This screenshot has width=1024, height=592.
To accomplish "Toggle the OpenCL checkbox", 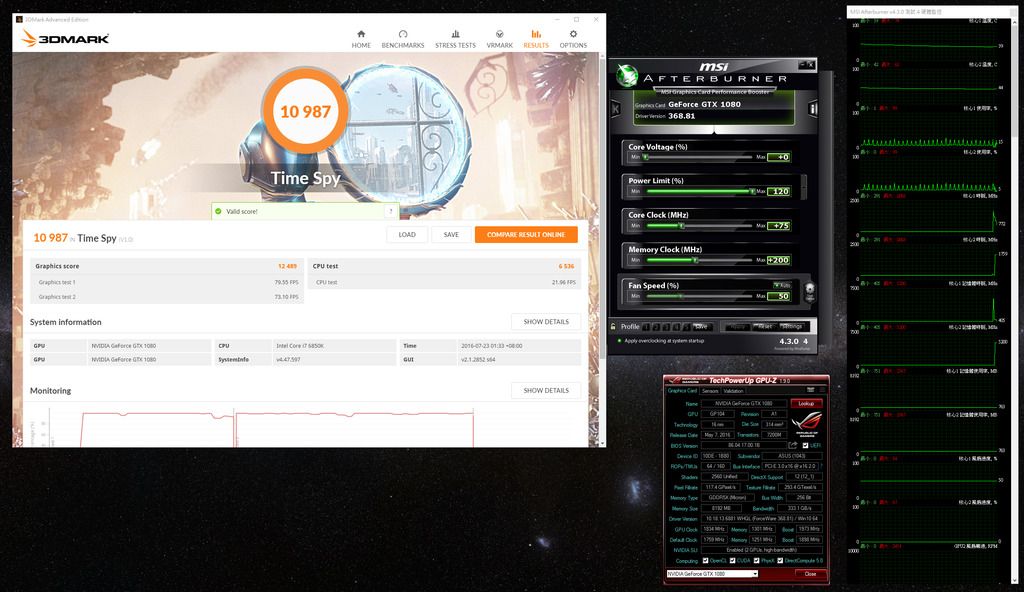I will pos(705,561).
